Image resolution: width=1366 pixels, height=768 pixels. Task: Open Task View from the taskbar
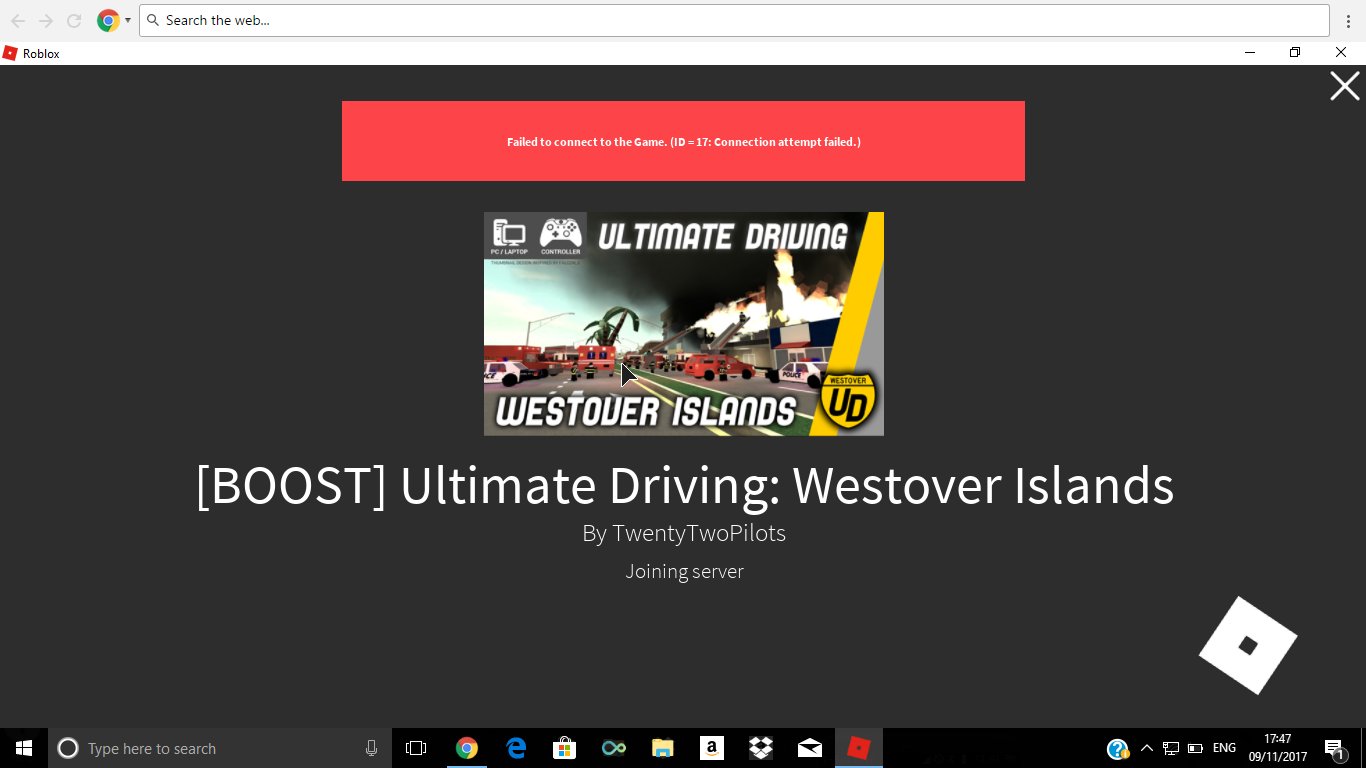(x=416, y=748)
